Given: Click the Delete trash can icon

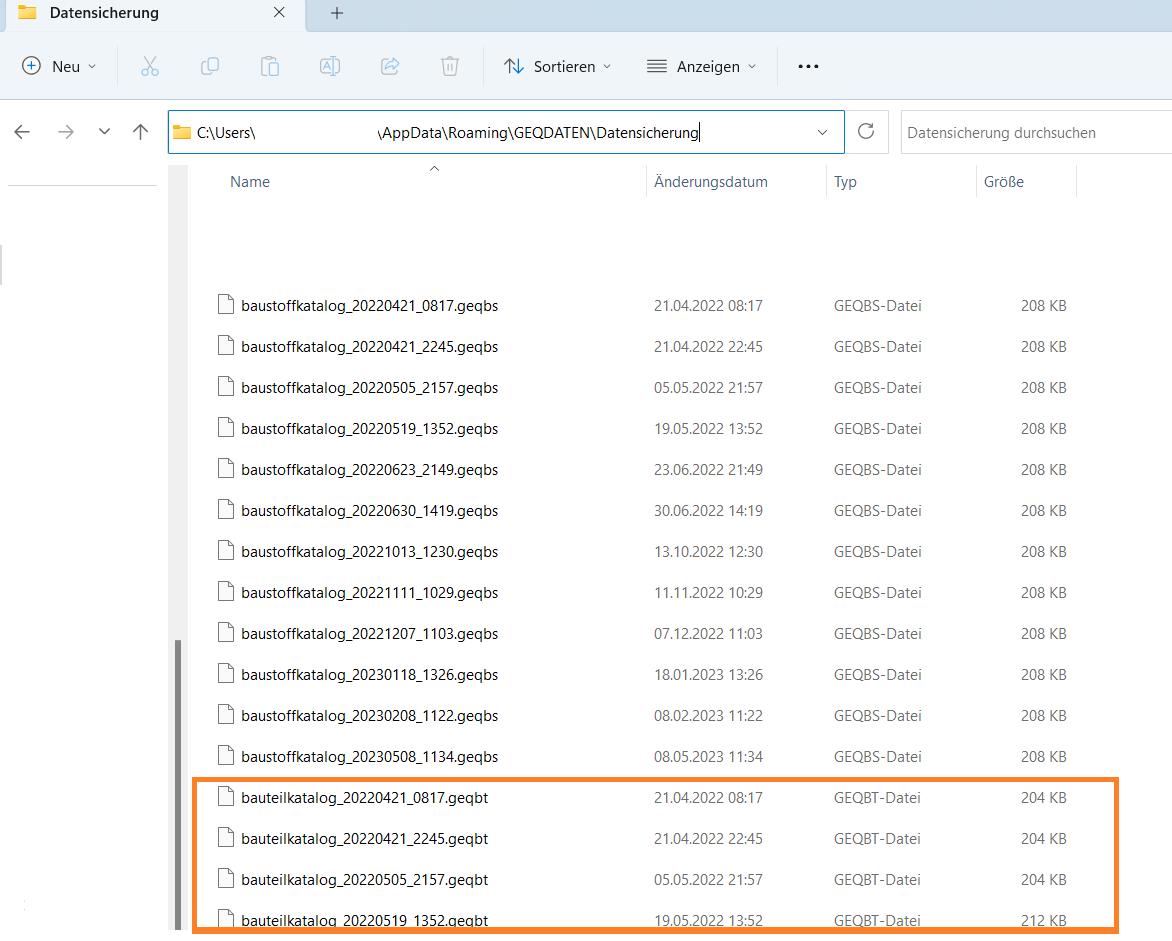Looking at the screenshot, I should [450, 67].
